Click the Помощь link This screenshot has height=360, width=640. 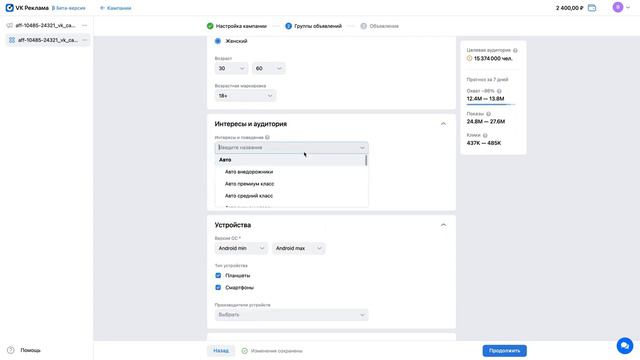(31, 350)
